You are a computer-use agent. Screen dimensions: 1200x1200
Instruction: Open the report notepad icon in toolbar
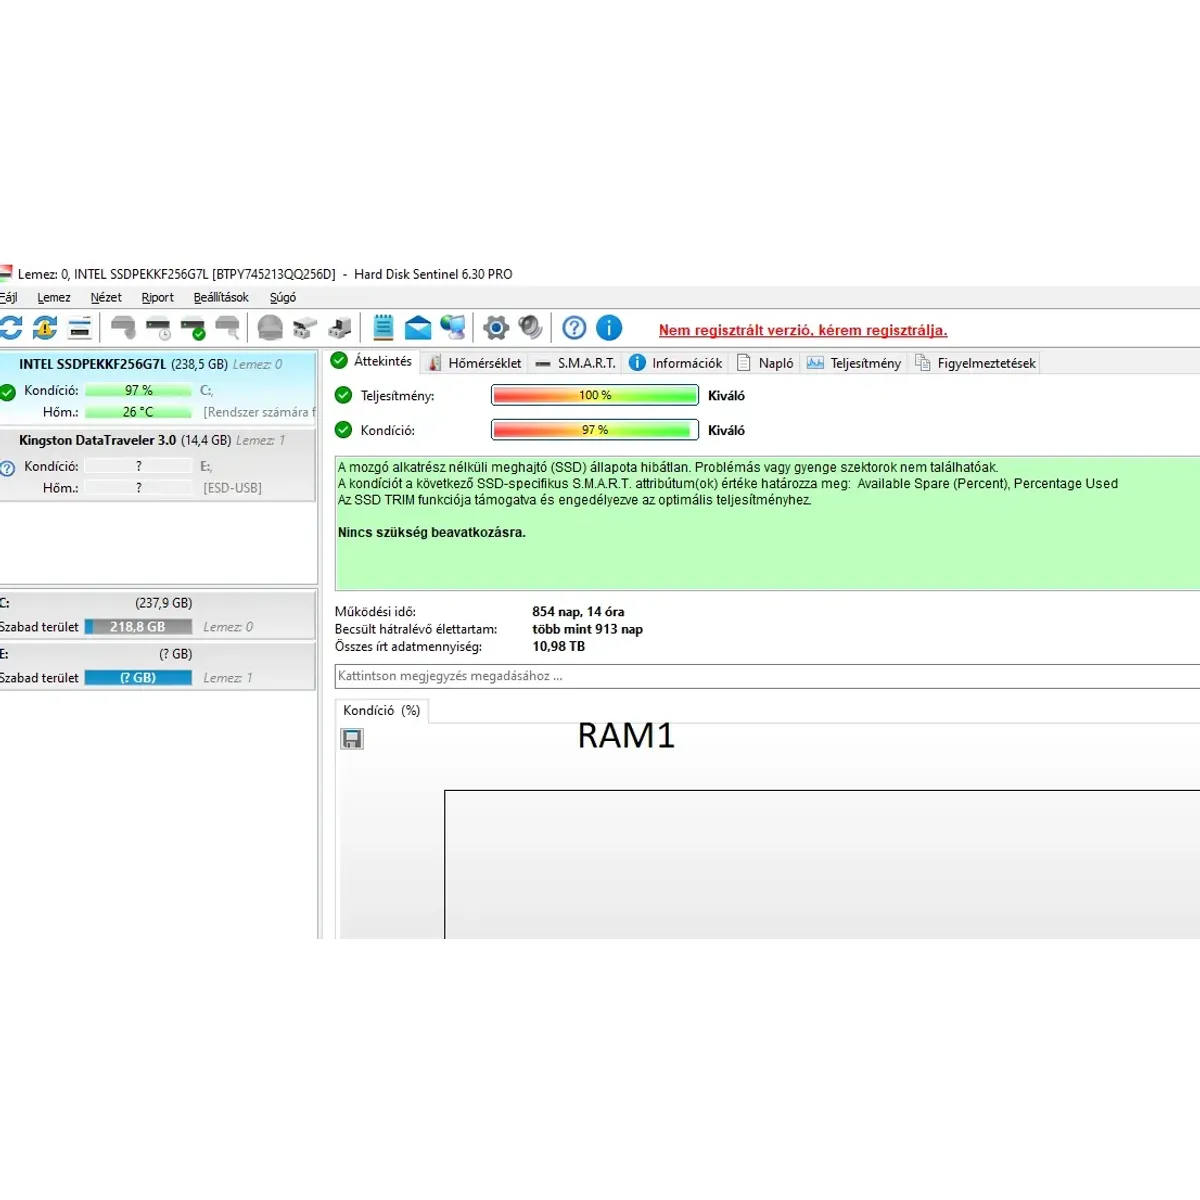click(x=383, y=327)
